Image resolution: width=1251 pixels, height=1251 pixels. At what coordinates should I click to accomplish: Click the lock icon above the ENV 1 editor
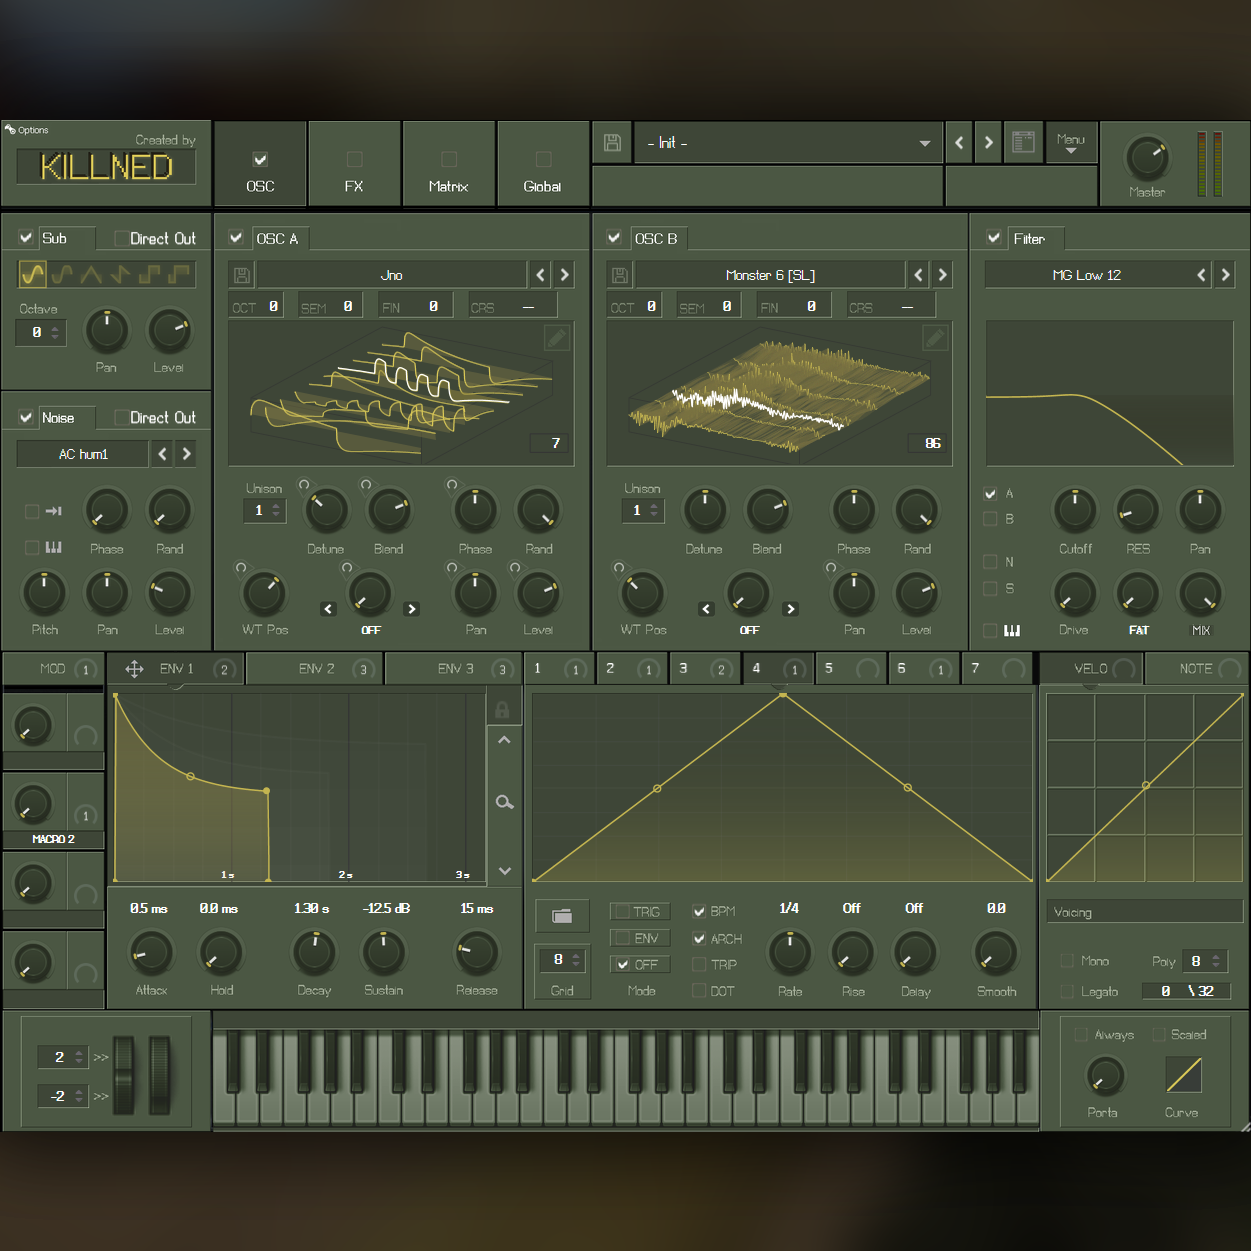pyautogui.click(x=504, y=708)
